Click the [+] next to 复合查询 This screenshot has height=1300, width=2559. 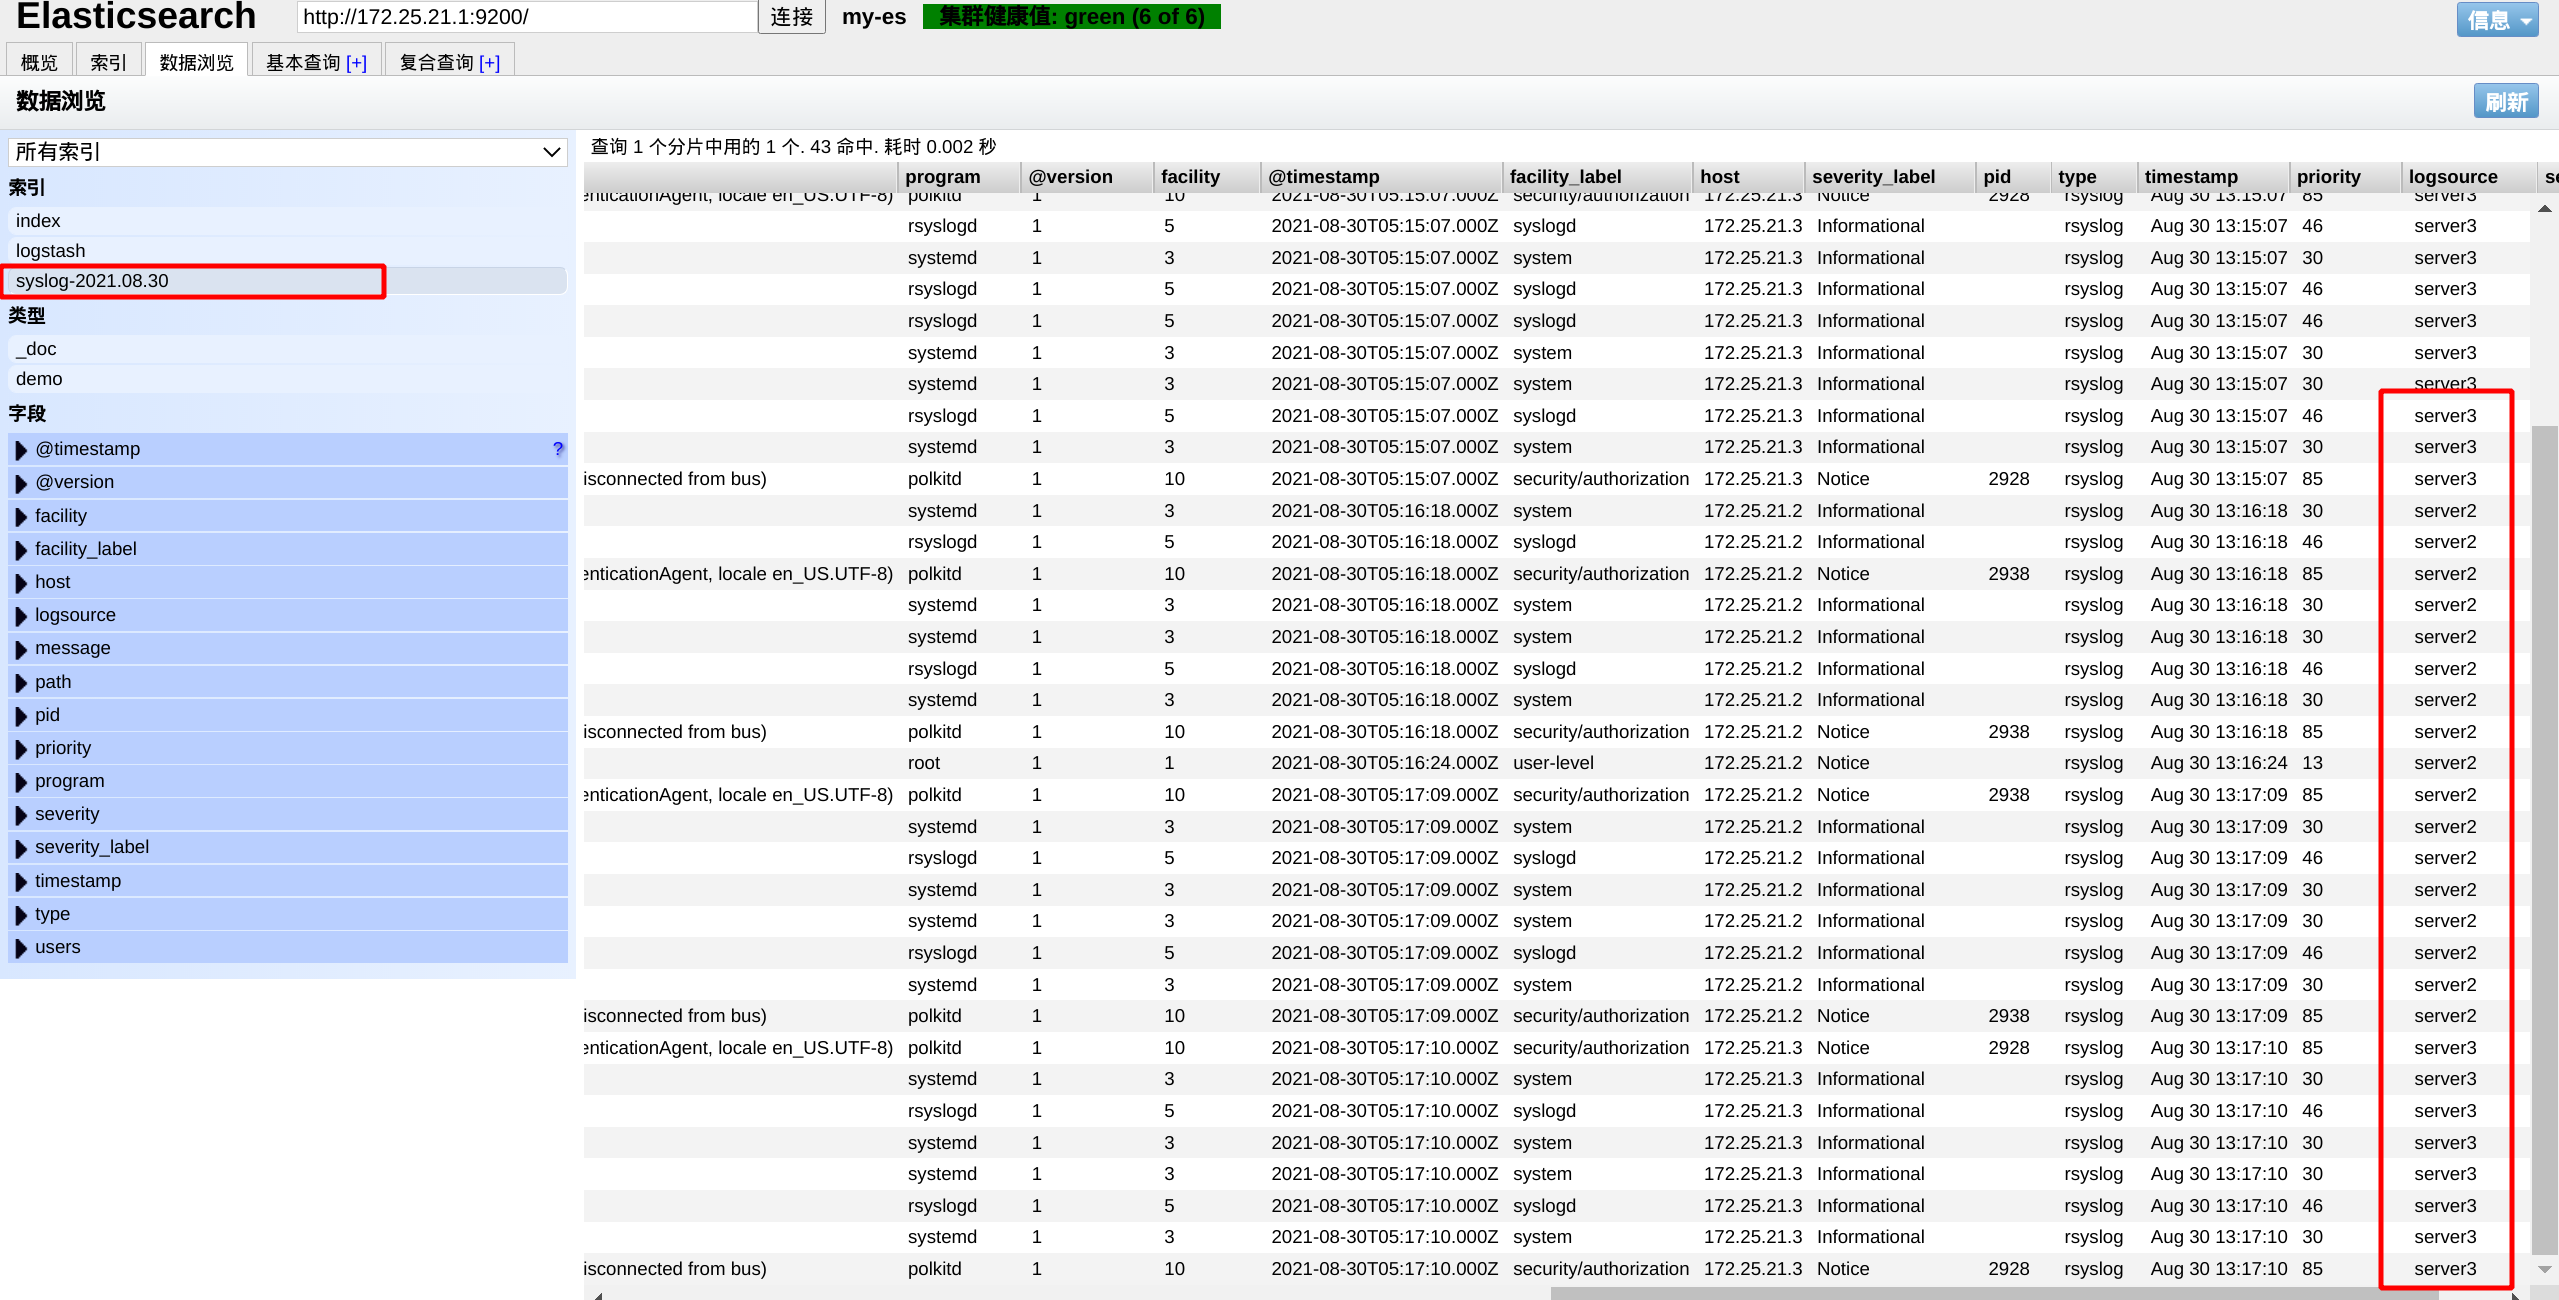point(489,63)
